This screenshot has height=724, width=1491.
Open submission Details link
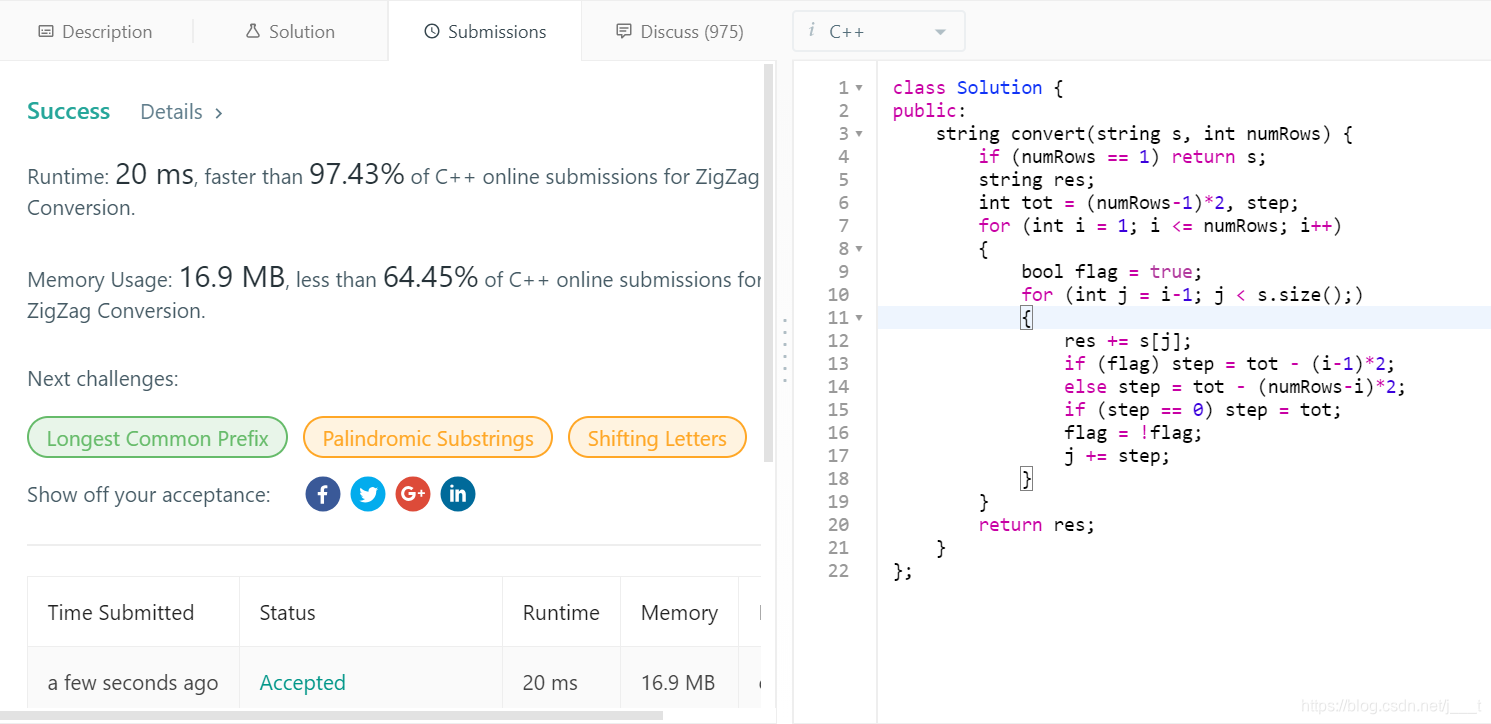click(x=181, y=112)
